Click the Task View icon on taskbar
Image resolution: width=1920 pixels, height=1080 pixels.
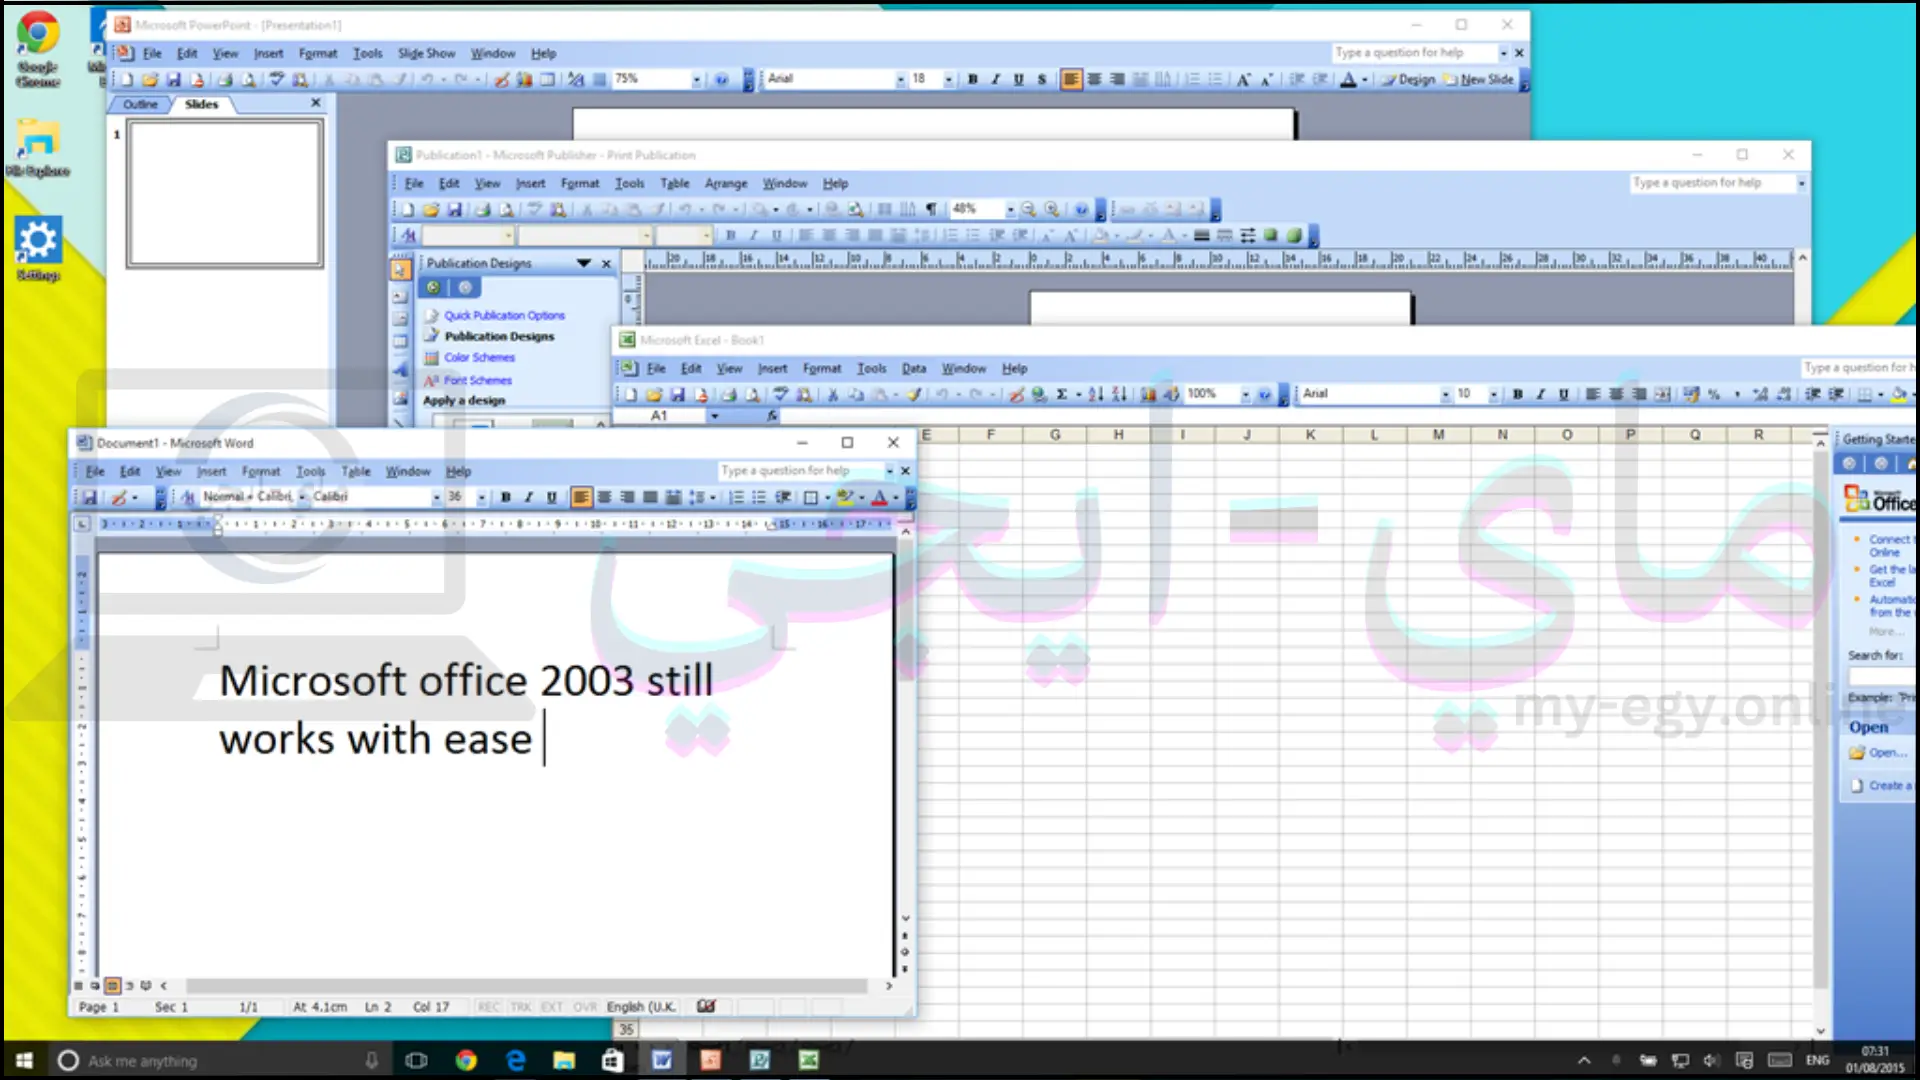[417, 1060]
